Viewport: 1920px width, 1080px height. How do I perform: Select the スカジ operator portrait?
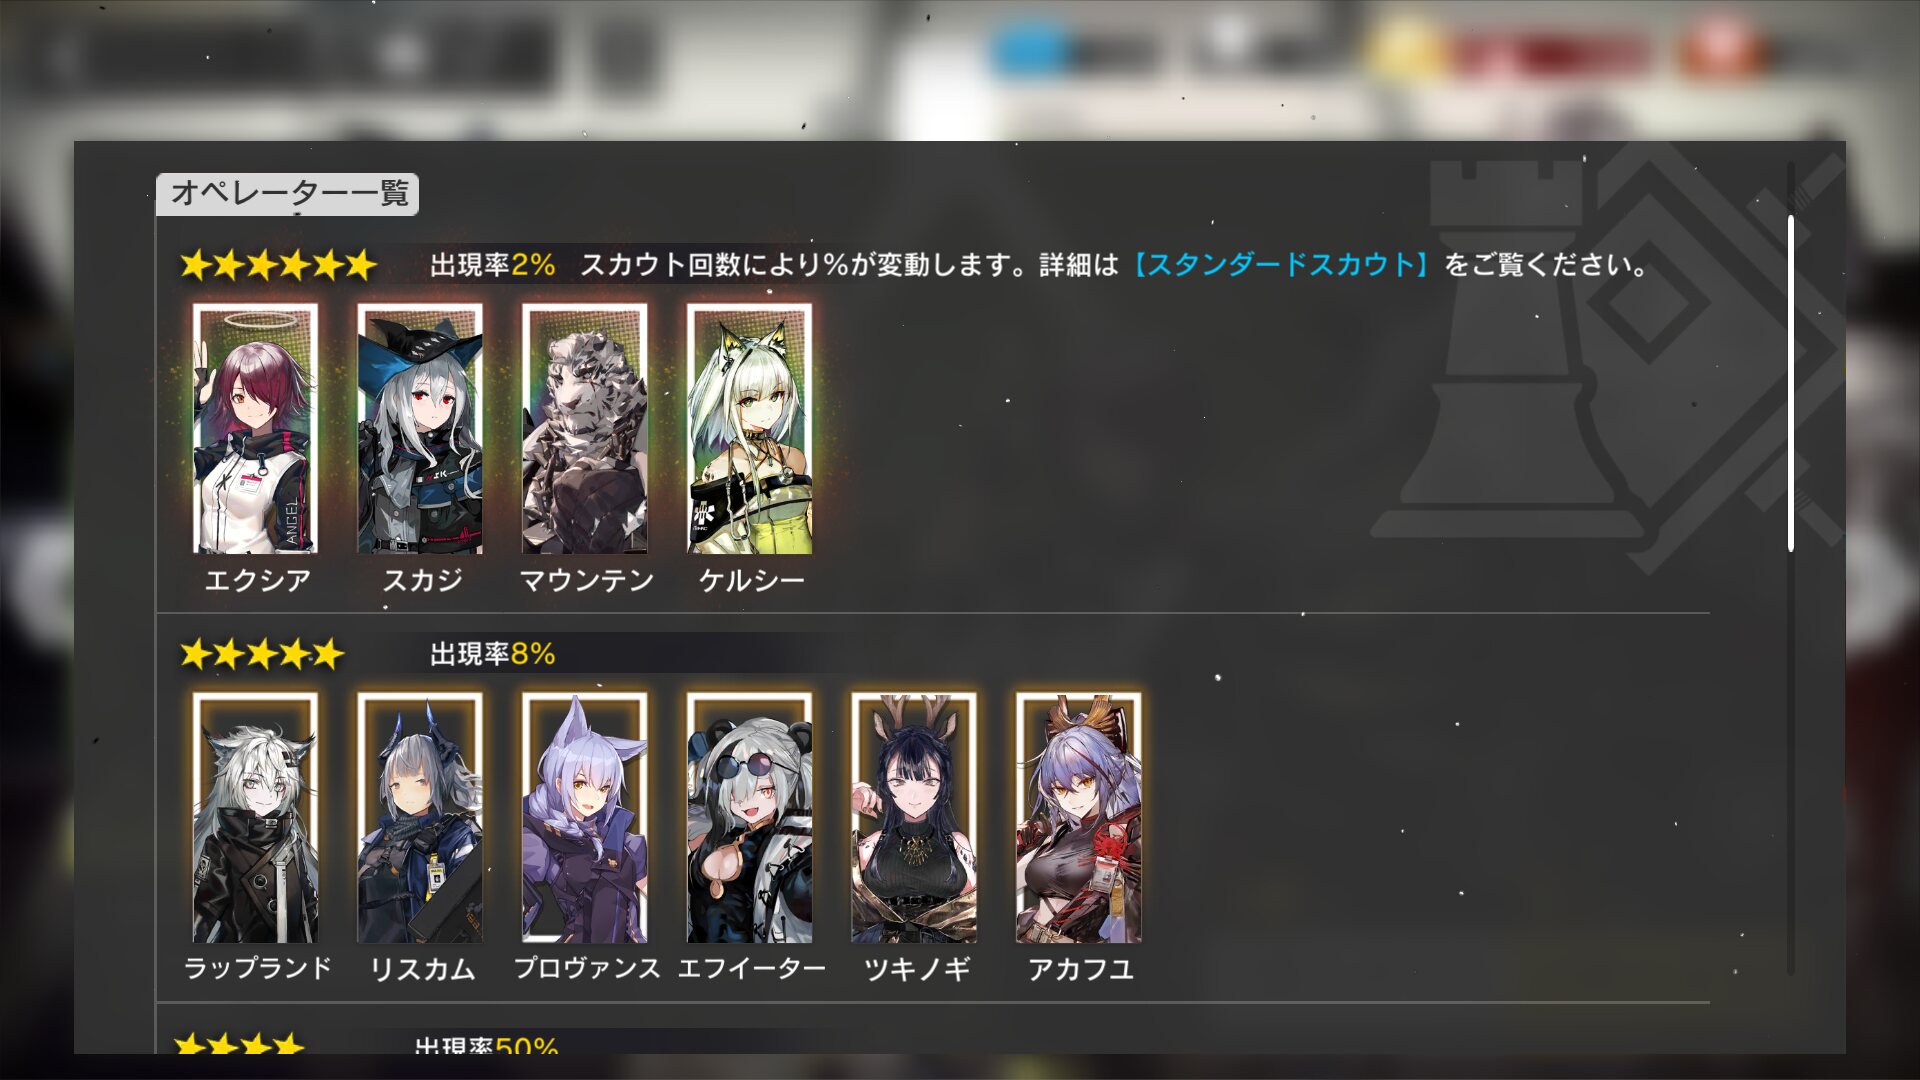coord(420,429)
